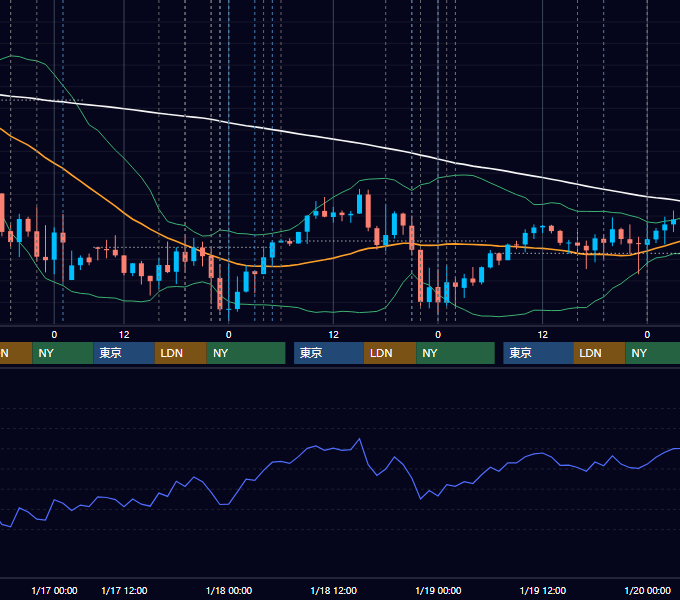The width and height of the screenshot is (680, 600).
Task: Click the LDN block following the 1/17 東京 session
Action: [x=180, y=353]
